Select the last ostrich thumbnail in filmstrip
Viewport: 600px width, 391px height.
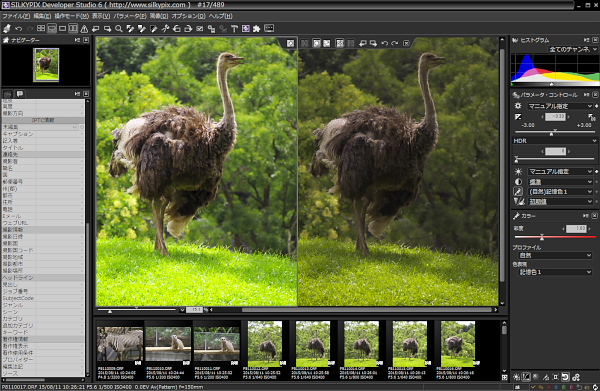coord(458,343)
